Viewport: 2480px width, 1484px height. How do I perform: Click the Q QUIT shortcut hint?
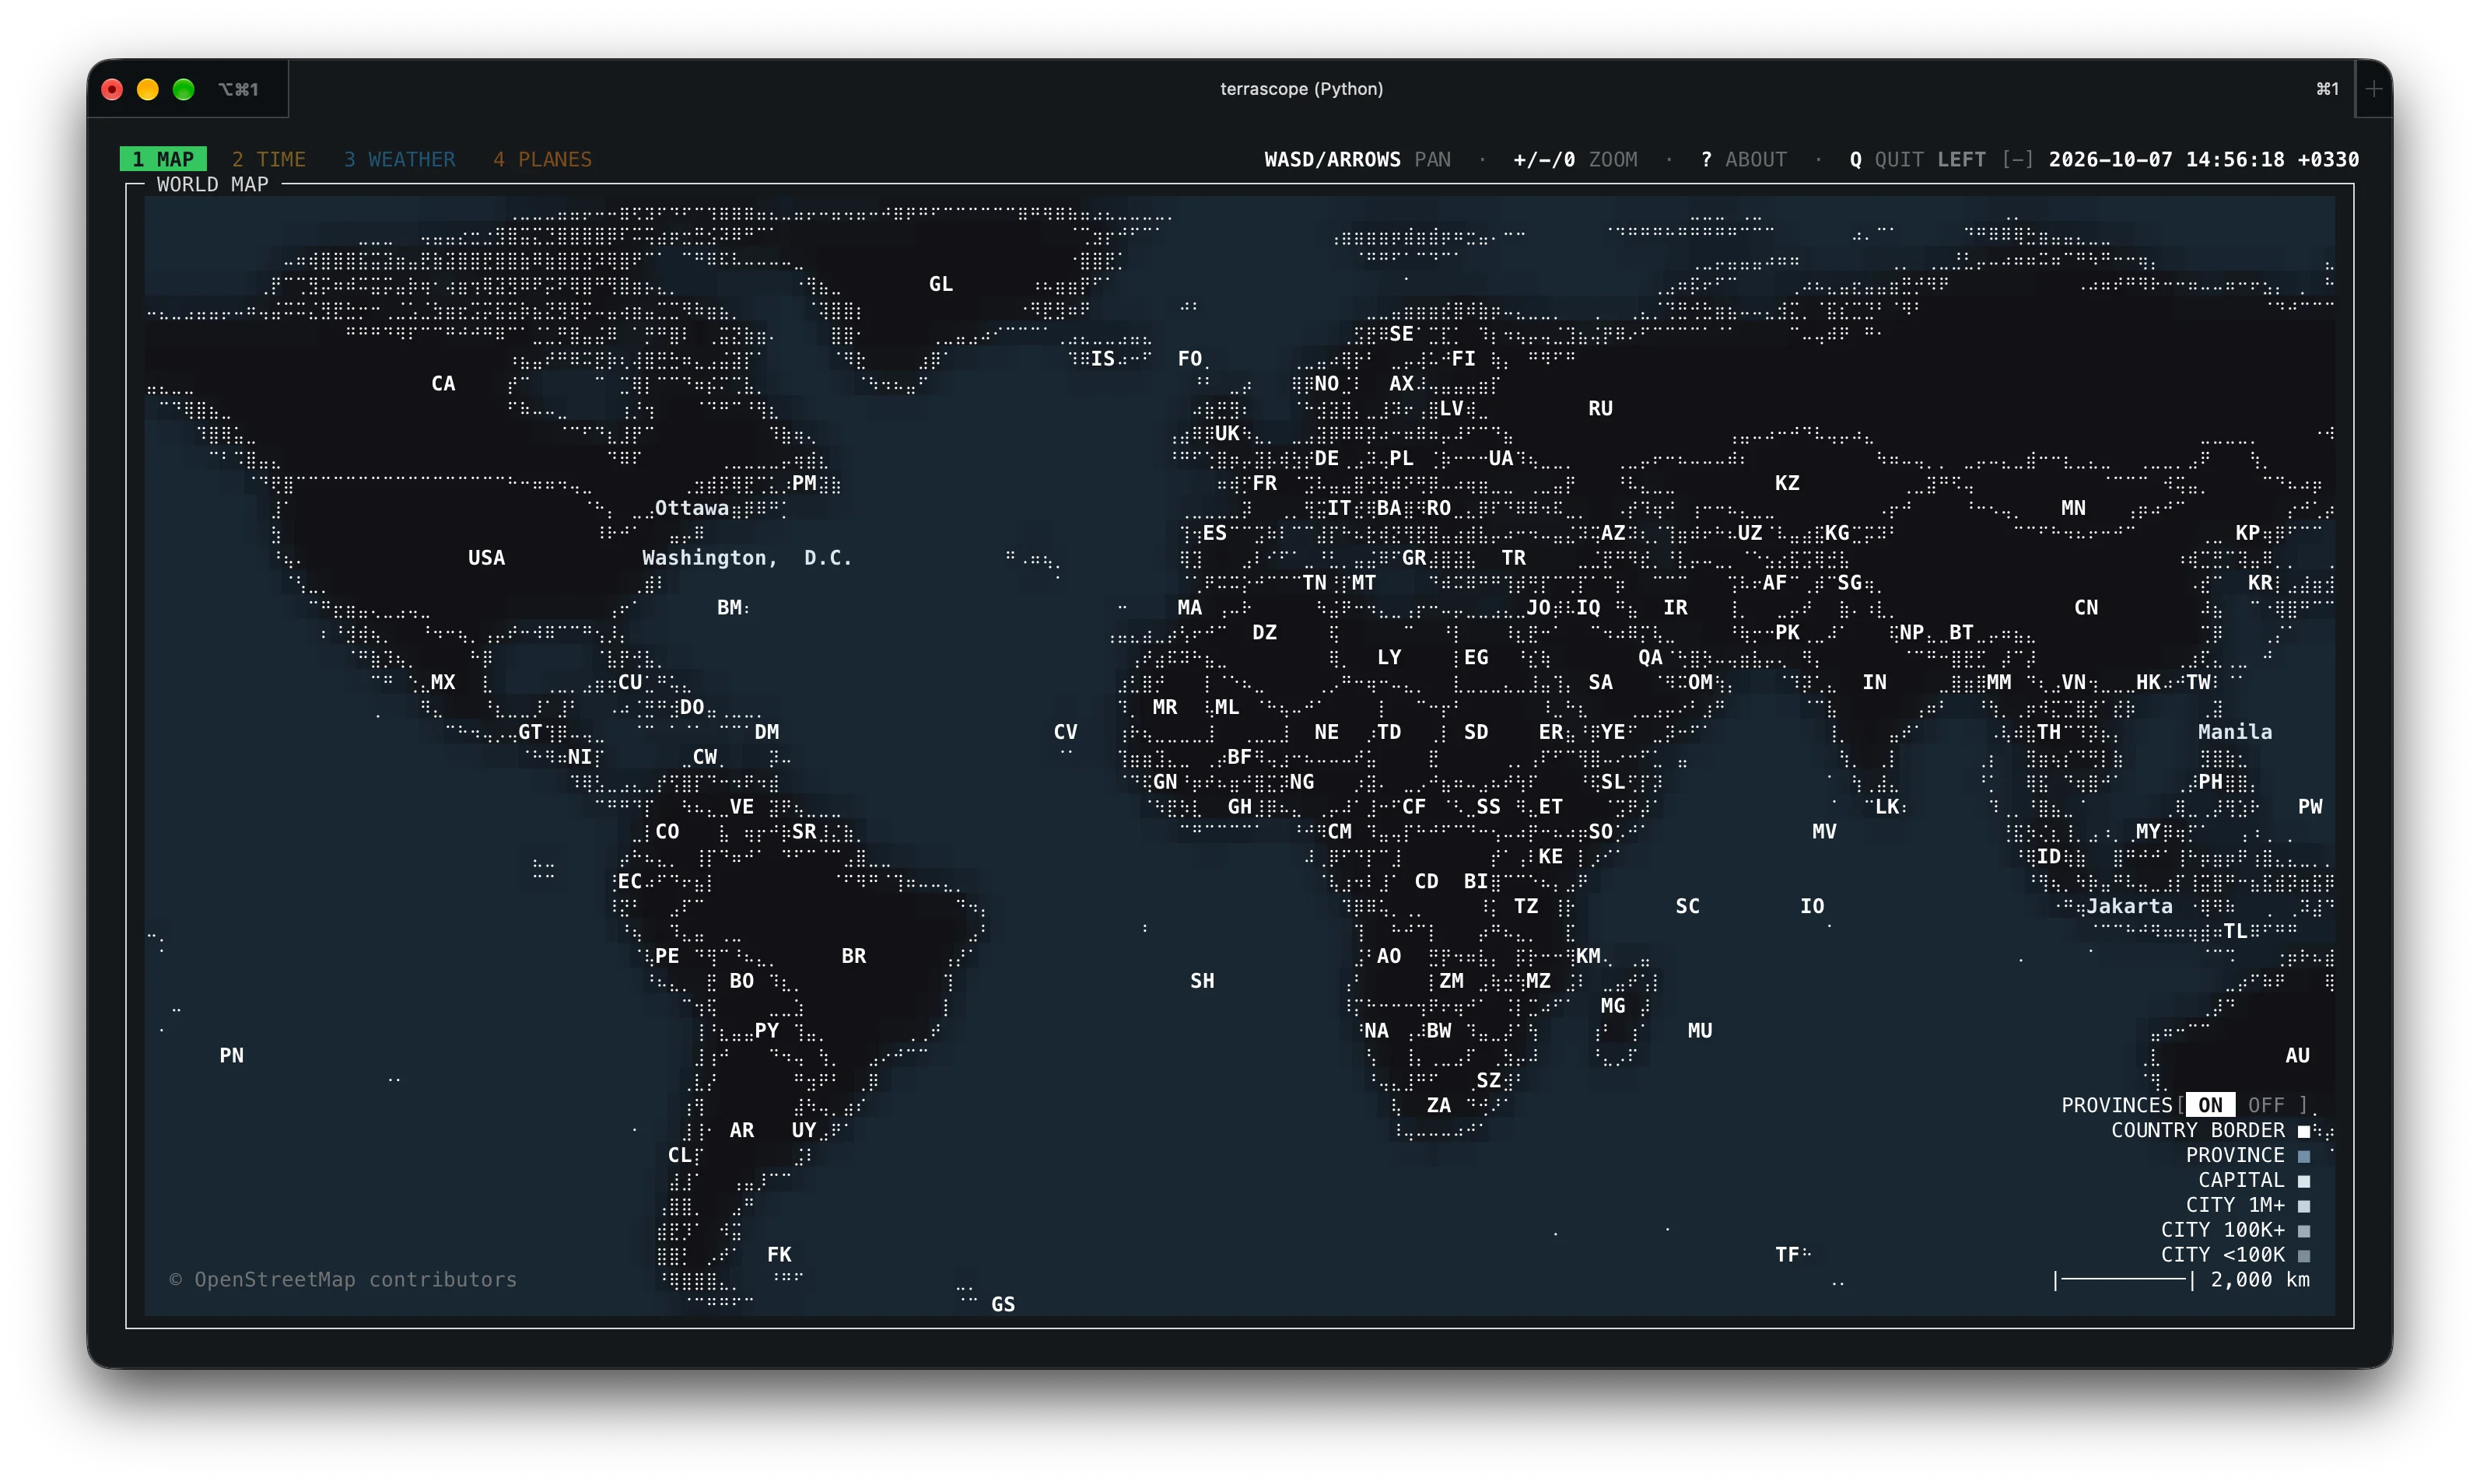1886,159
